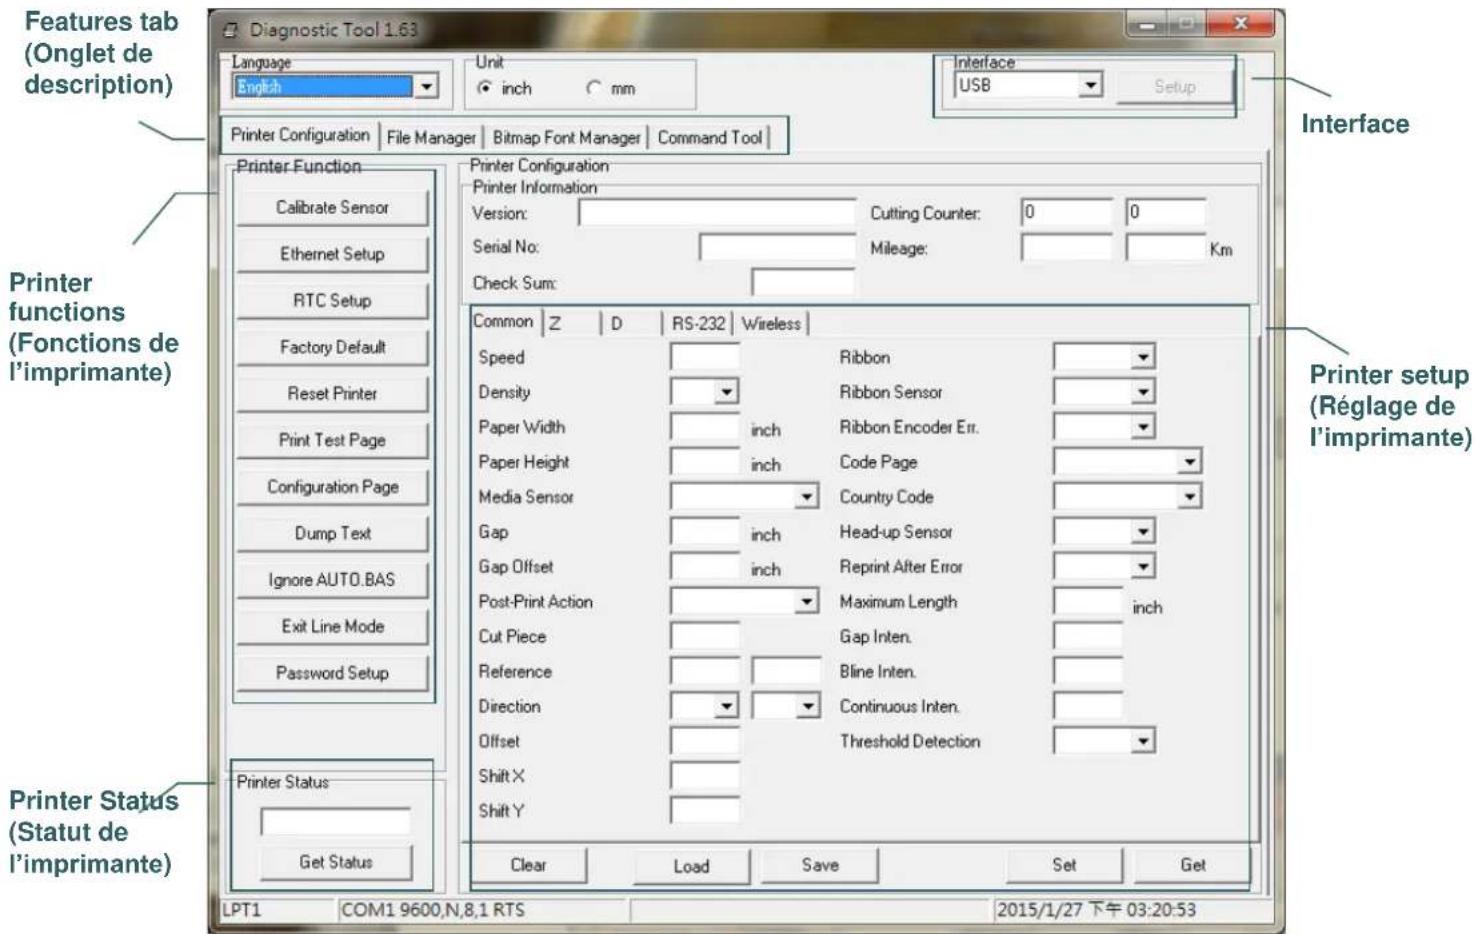Click the Version field
Image resolution: width=1479 pixels, height=934 pixels.
(x=717, y=212)
